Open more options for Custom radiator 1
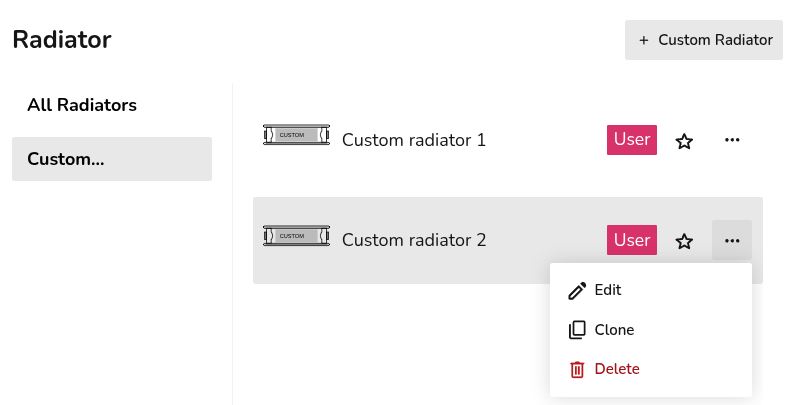The image size is (798, 405). point(732,140)
